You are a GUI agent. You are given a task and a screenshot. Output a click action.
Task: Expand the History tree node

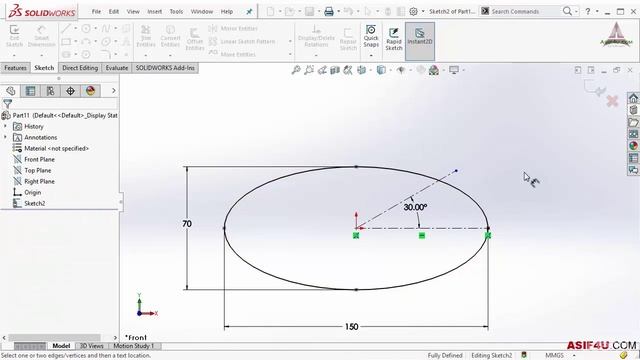click(x=5, y=126)
